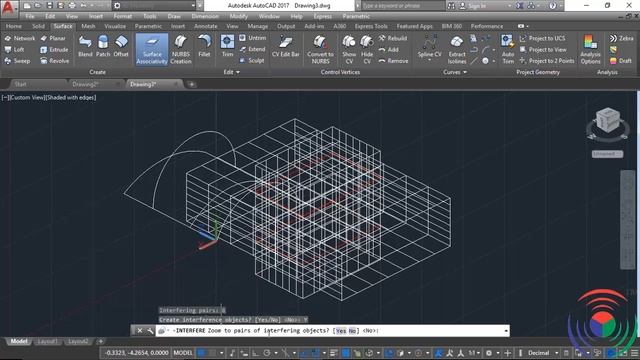Select the Spline CV tool
This screenshot has height=360, width=640.
tap(429, 46)
